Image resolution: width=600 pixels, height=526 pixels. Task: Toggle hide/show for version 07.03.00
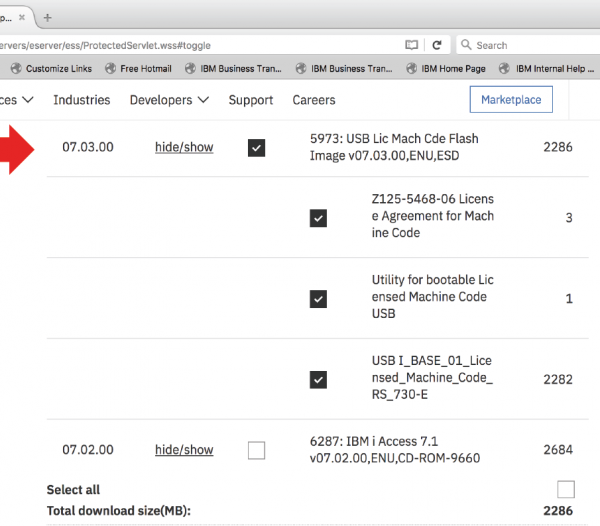pyautogui.click(x=184, y=147)
